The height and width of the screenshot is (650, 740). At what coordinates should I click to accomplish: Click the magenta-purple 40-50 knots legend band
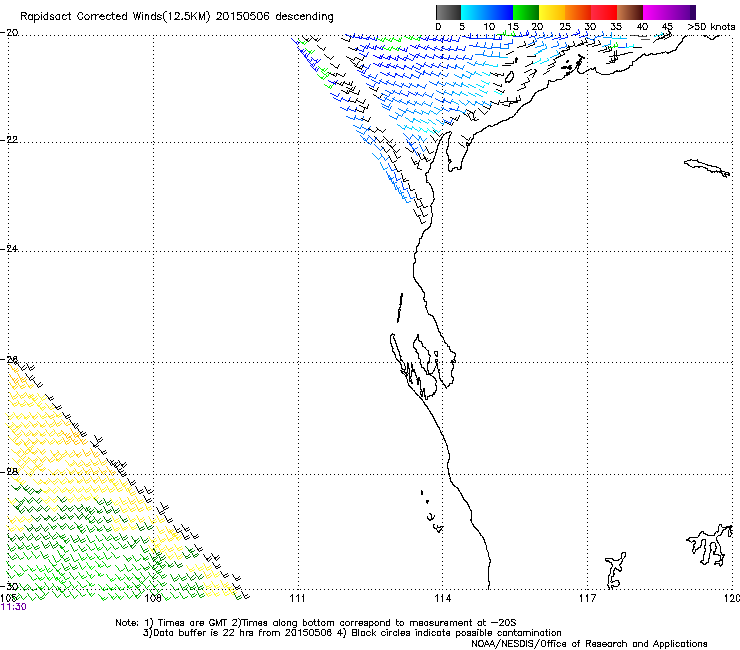[x=669, y=12]
